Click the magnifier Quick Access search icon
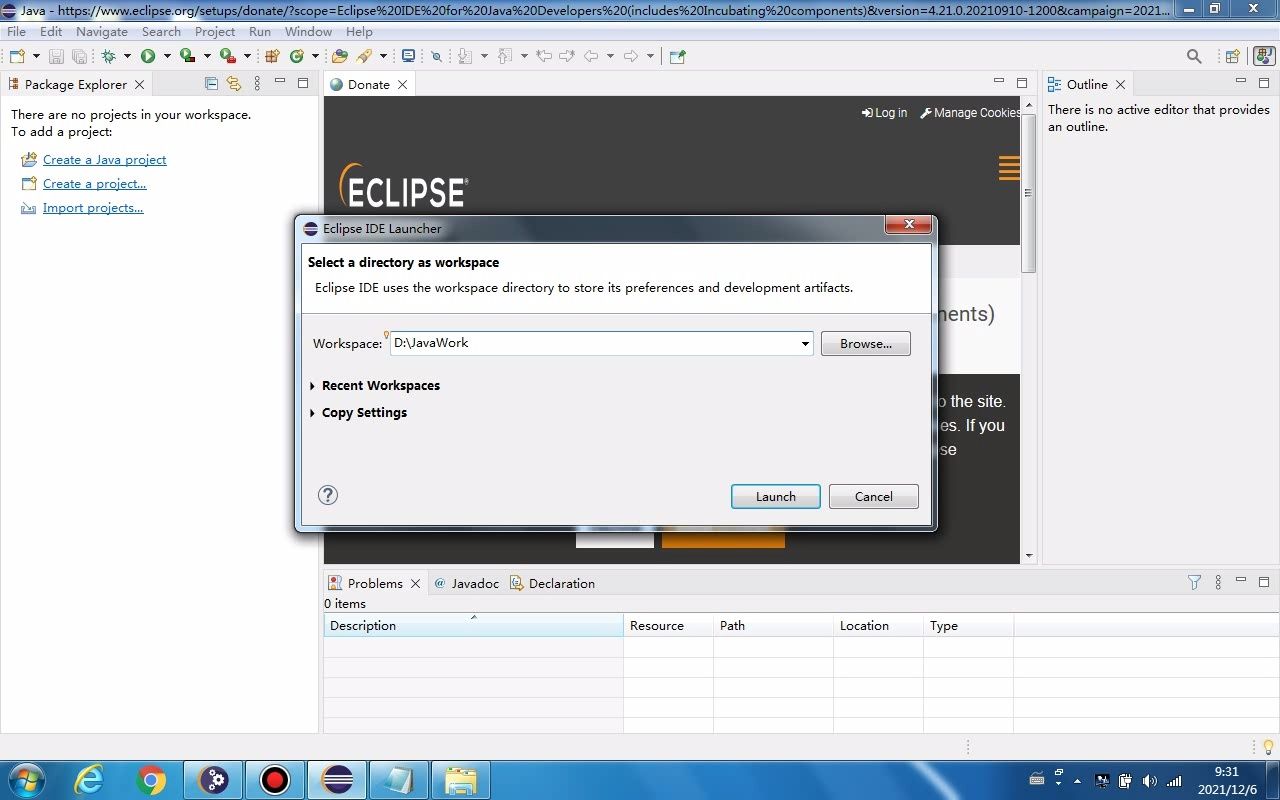 click(1194, 56)
